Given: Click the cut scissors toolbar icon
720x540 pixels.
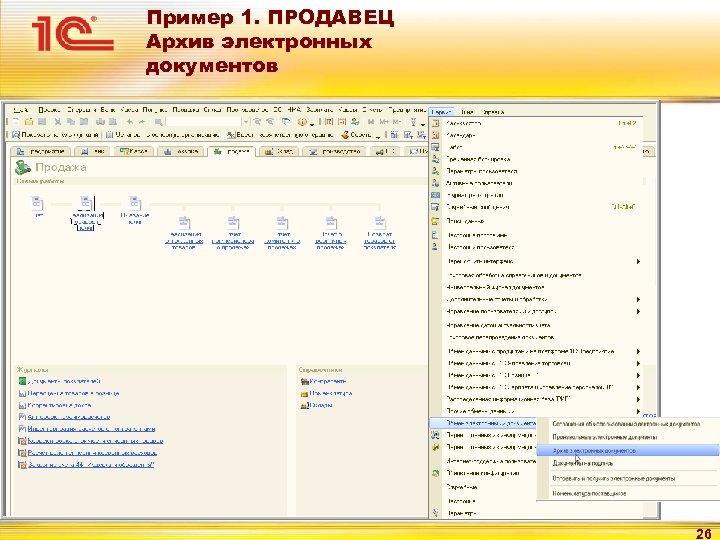Looking at the screenshot, I should point(58,122).
